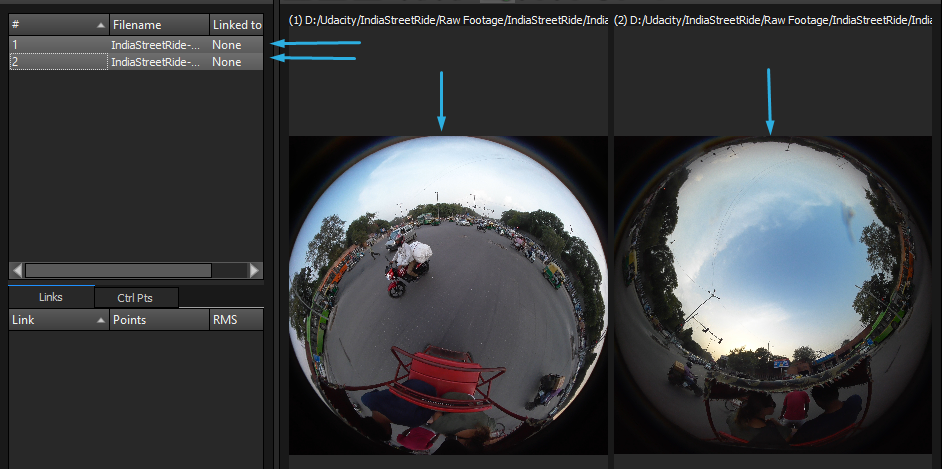
Task: Click the file path label of image (1)
Action: [447, 20]
